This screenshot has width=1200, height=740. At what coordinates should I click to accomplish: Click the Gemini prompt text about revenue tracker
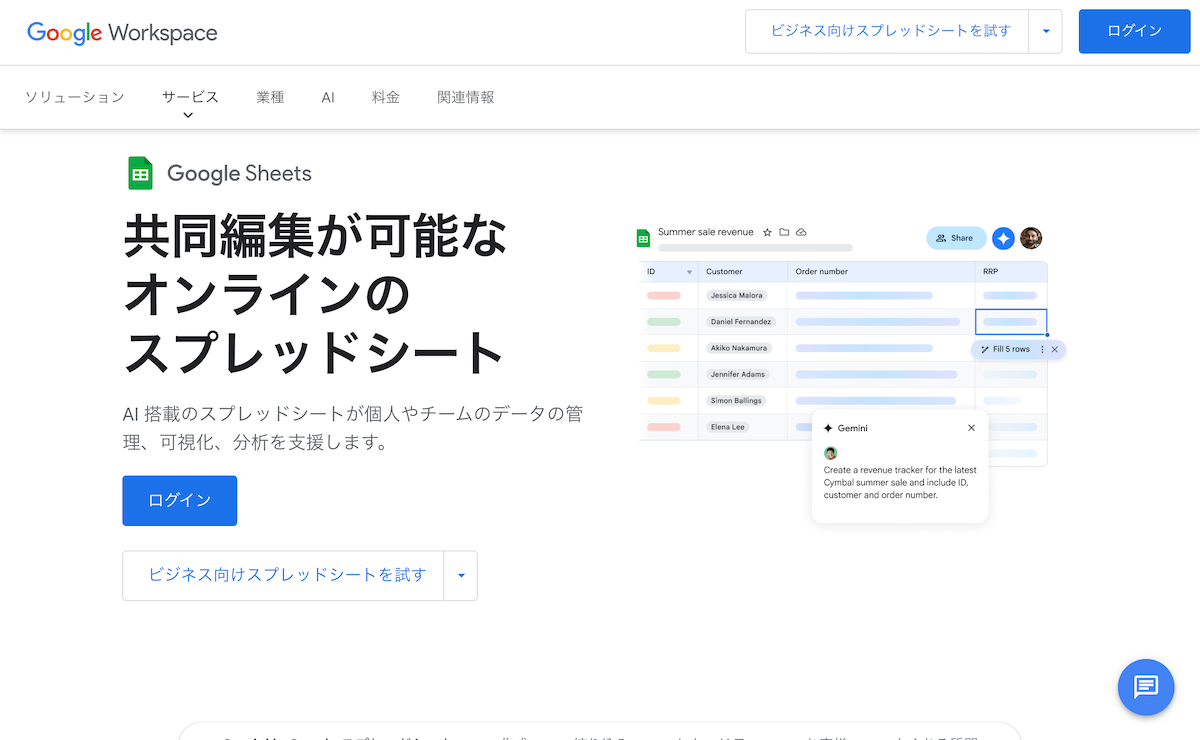[x=900, y=482]
